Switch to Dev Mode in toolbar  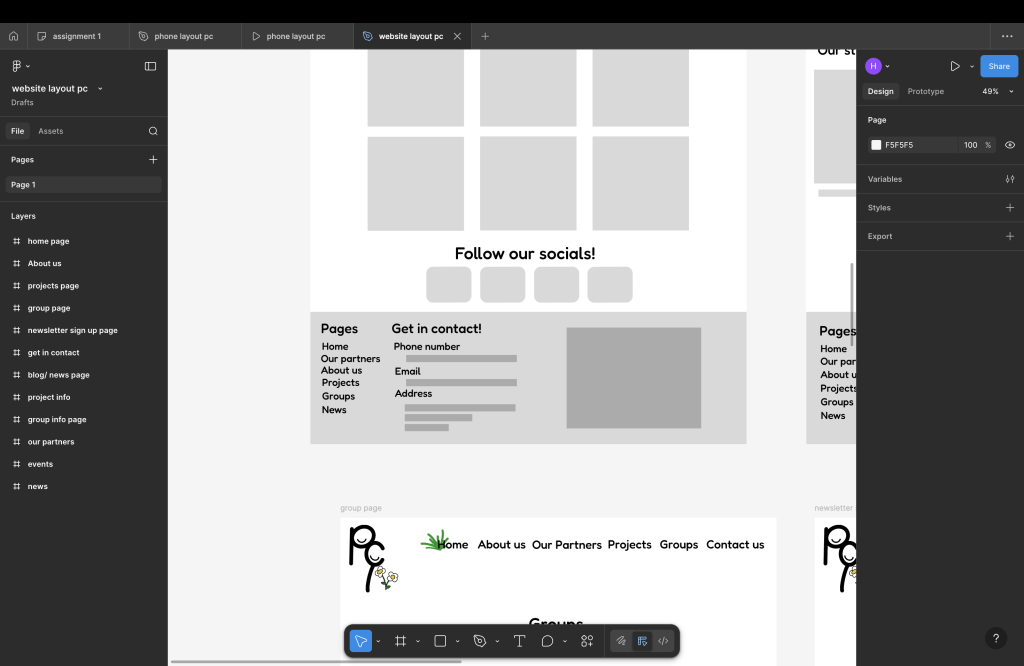tap(664, 641)
